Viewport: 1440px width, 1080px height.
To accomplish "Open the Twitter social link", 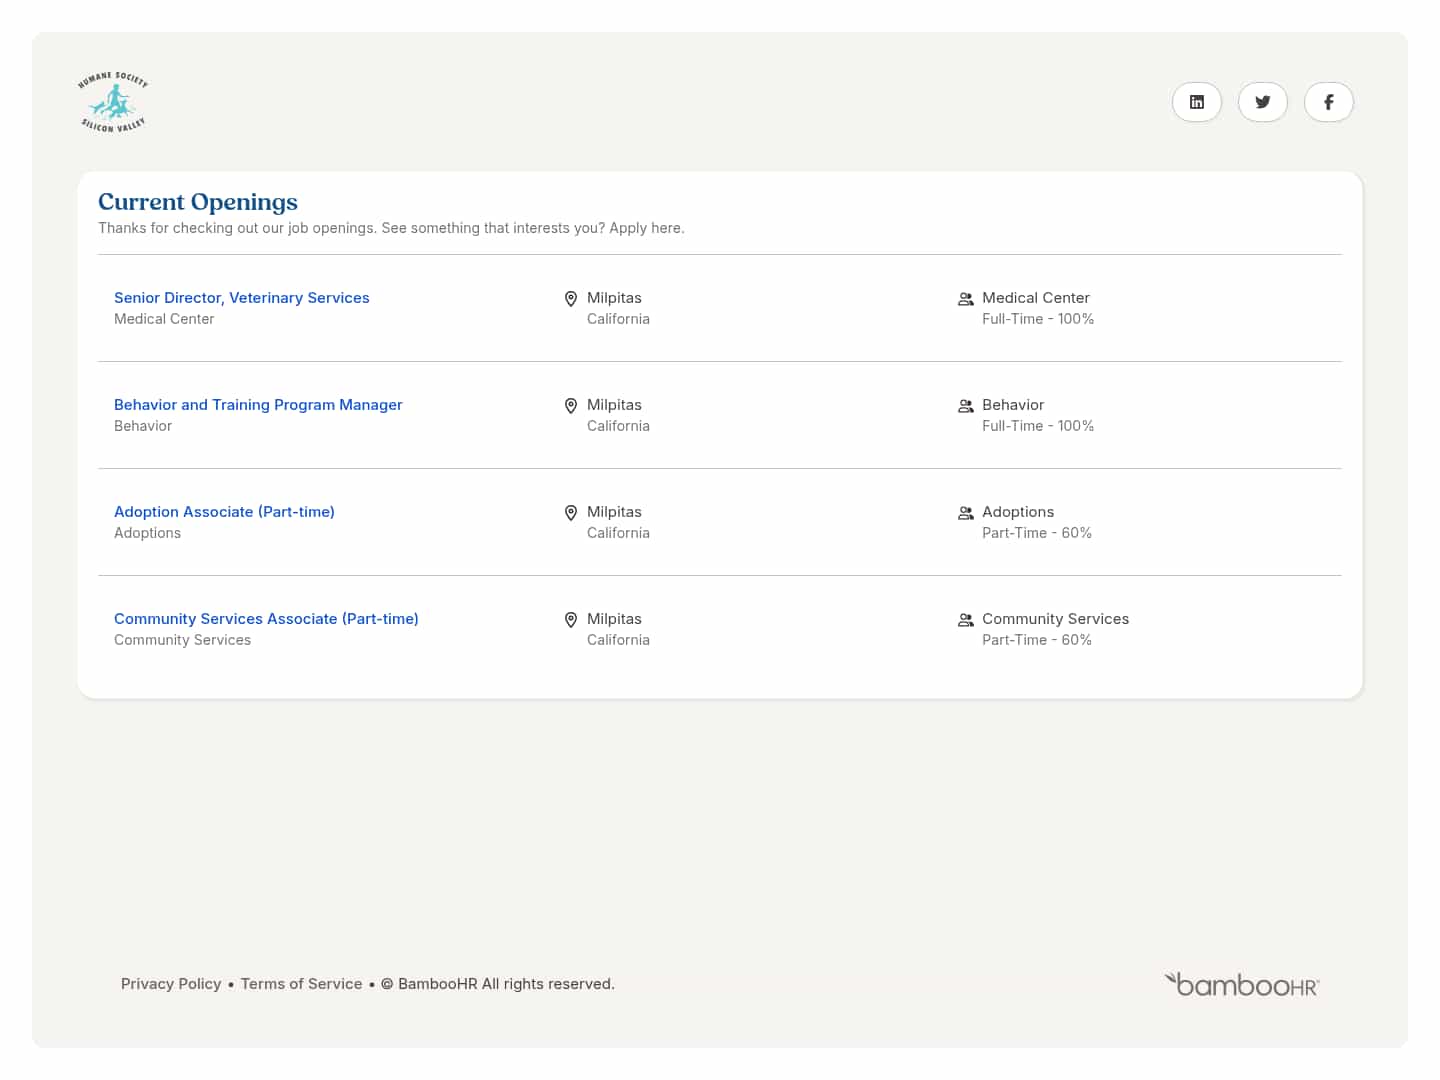I will point(1263,102).
